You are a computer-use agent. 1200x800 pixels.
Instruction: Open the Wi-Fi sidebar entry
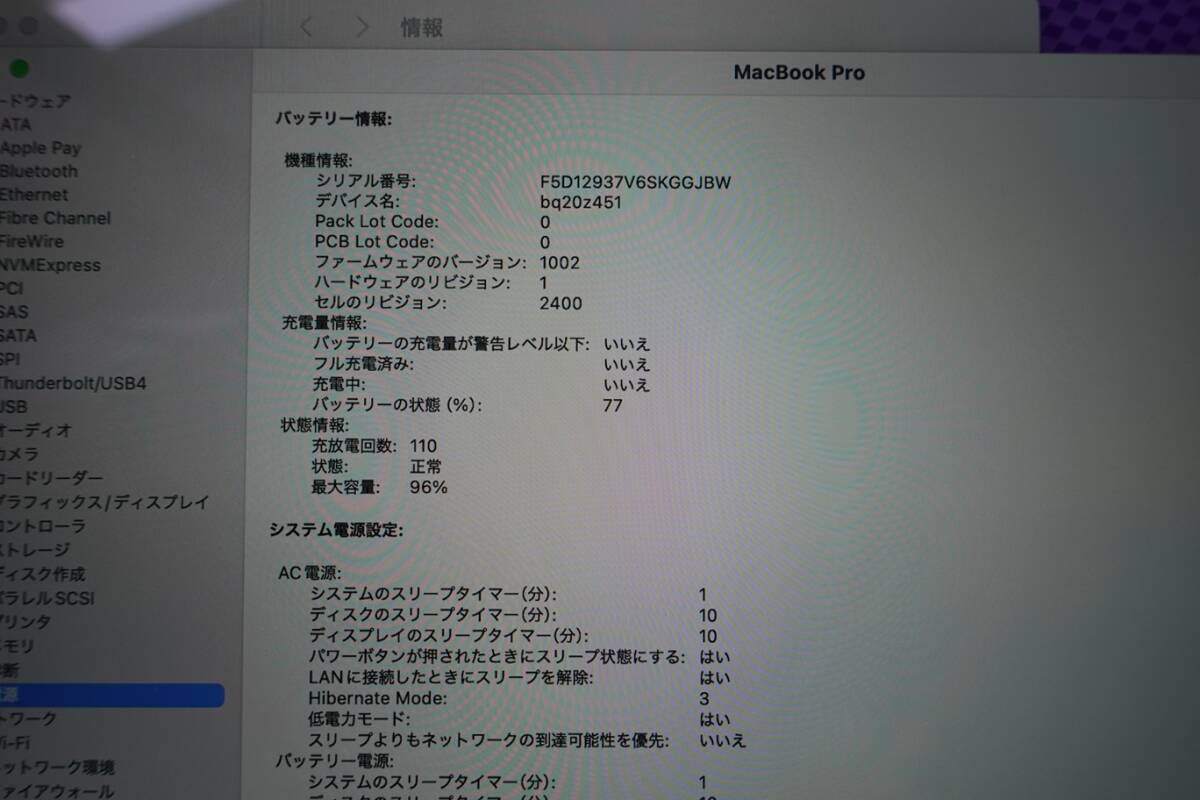pyautogui.click(x=15, y=743)
